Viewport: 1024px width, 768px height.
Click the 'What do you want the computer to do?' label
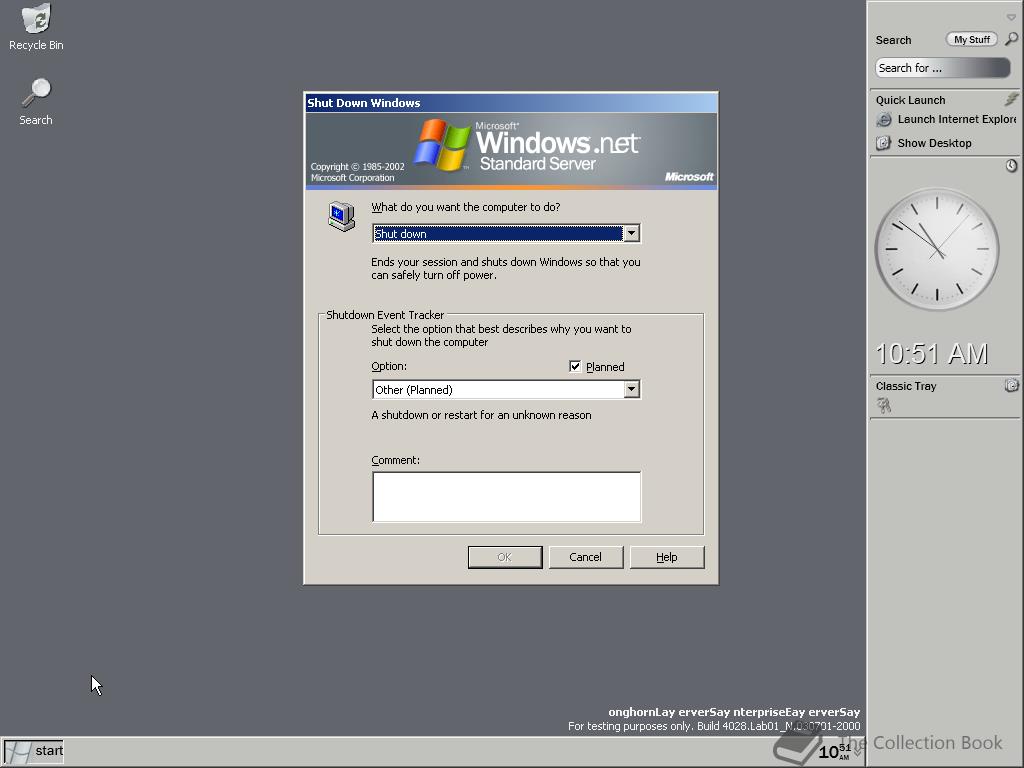466,207
